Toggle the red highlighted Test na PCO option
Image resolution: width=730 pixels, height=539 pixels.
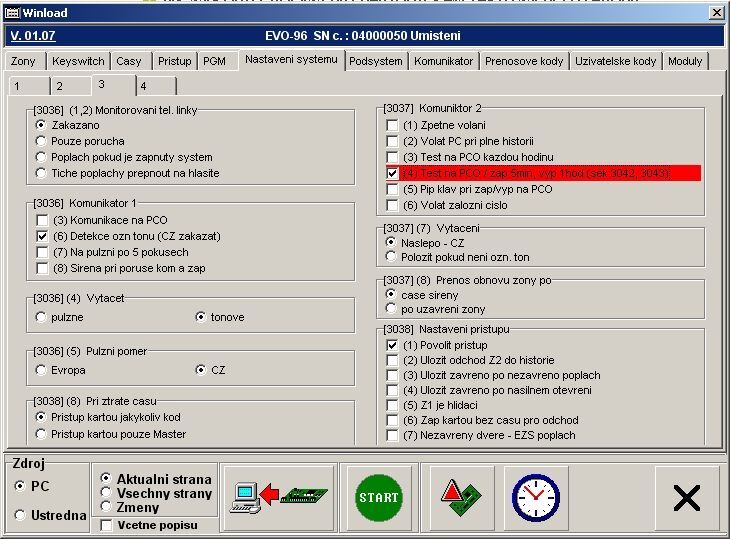pos(392,173)
